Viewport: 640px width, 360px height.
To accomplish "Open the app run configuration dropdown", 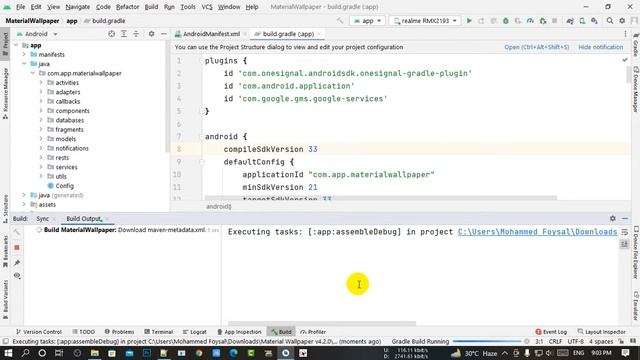I will coord(367,20).
